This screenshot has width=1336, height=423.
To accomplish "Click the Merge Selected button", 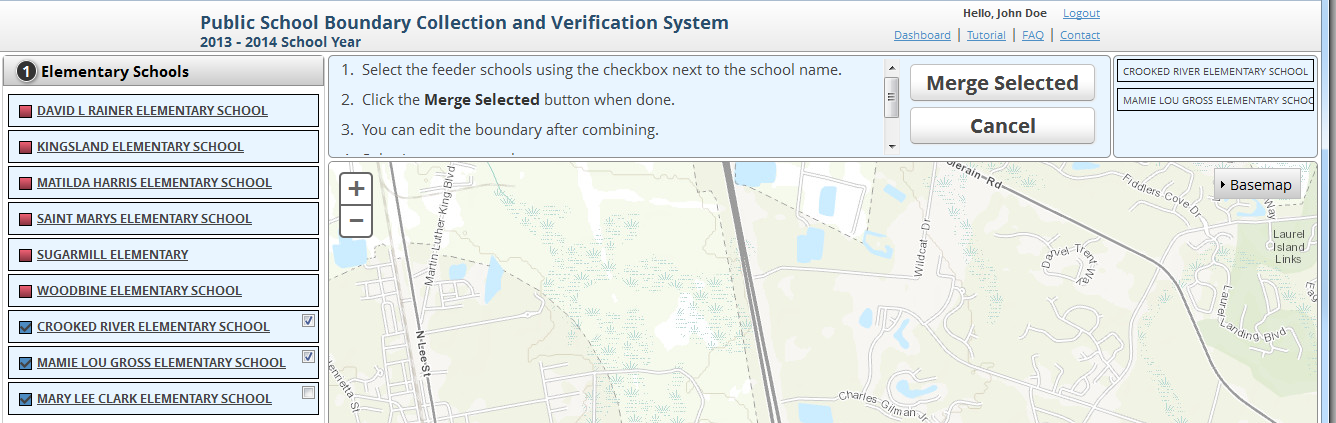I will pos(1002,83).
